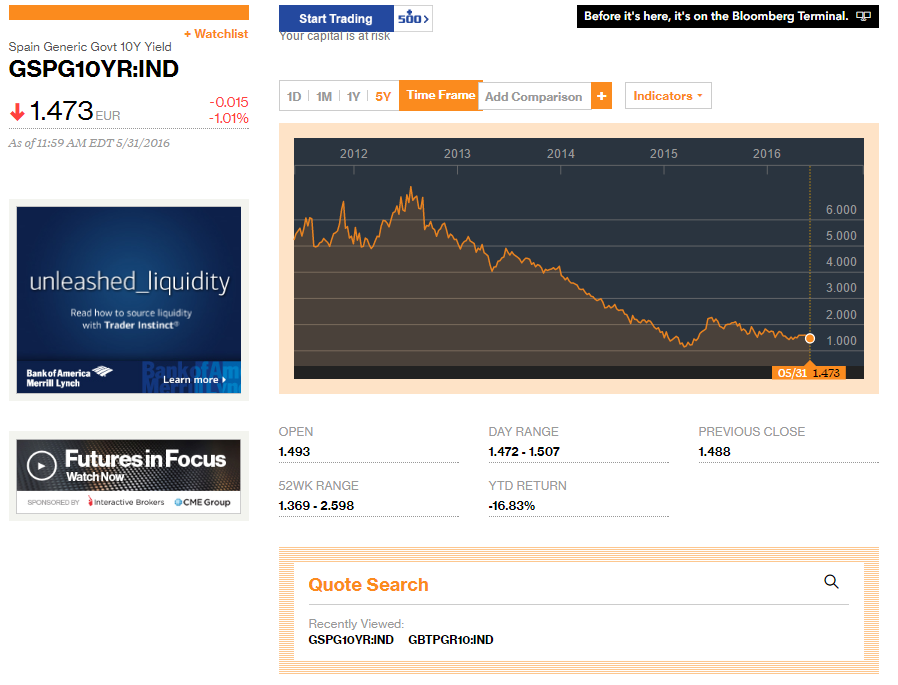Click the 3.000 y-axis value

pyautogui.click(x=841, y=288)
